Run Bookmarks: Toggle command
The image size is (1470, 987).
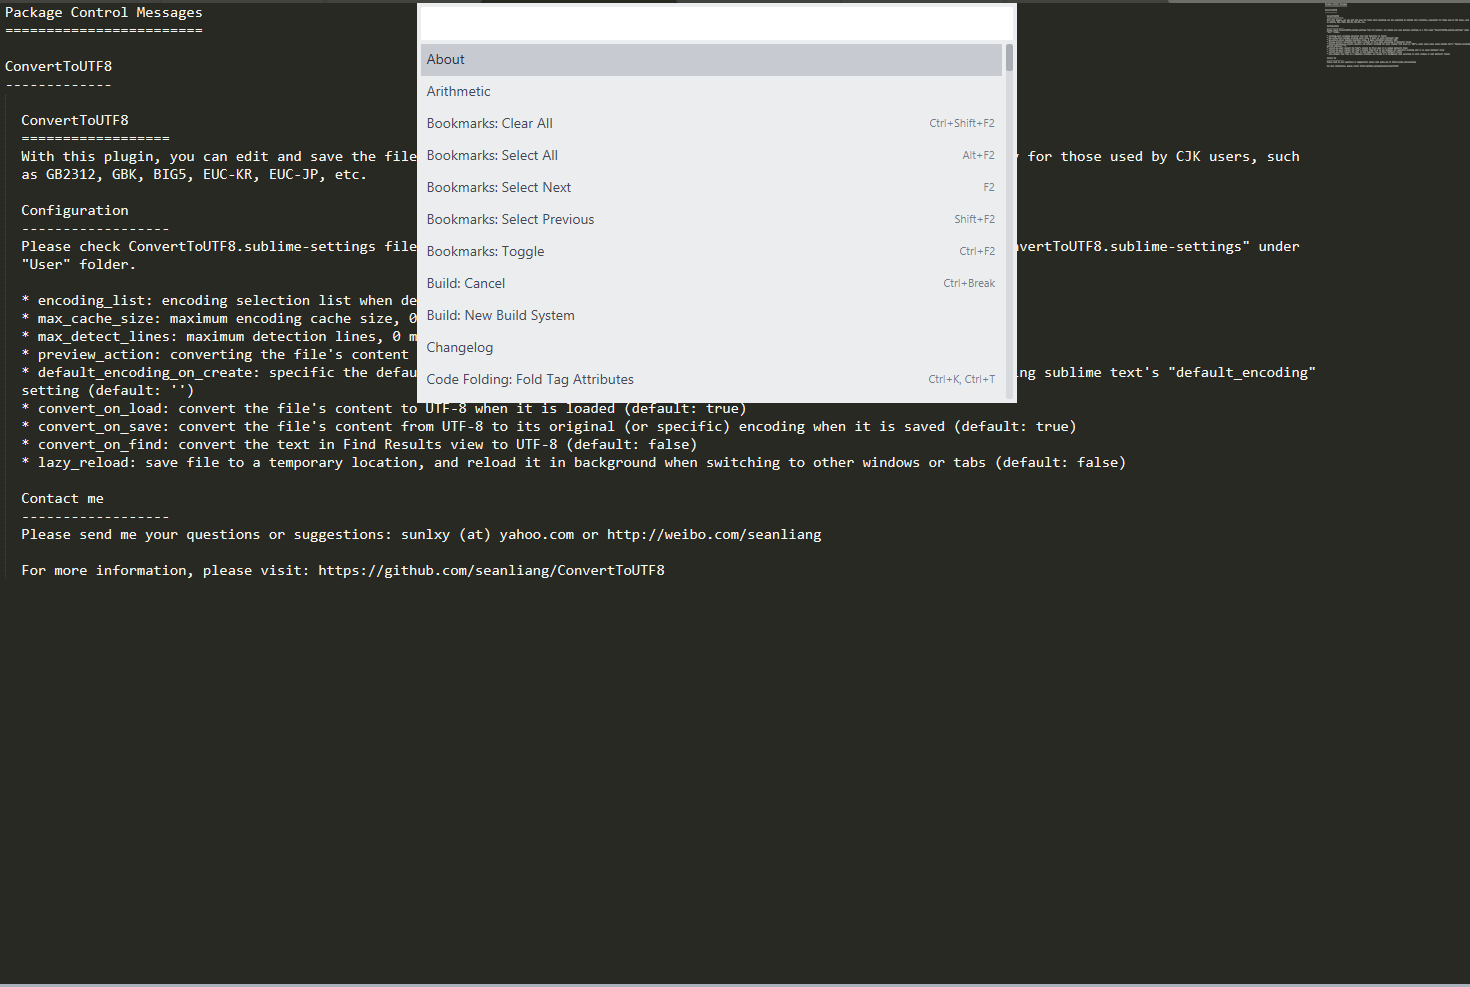click(711, 252)
